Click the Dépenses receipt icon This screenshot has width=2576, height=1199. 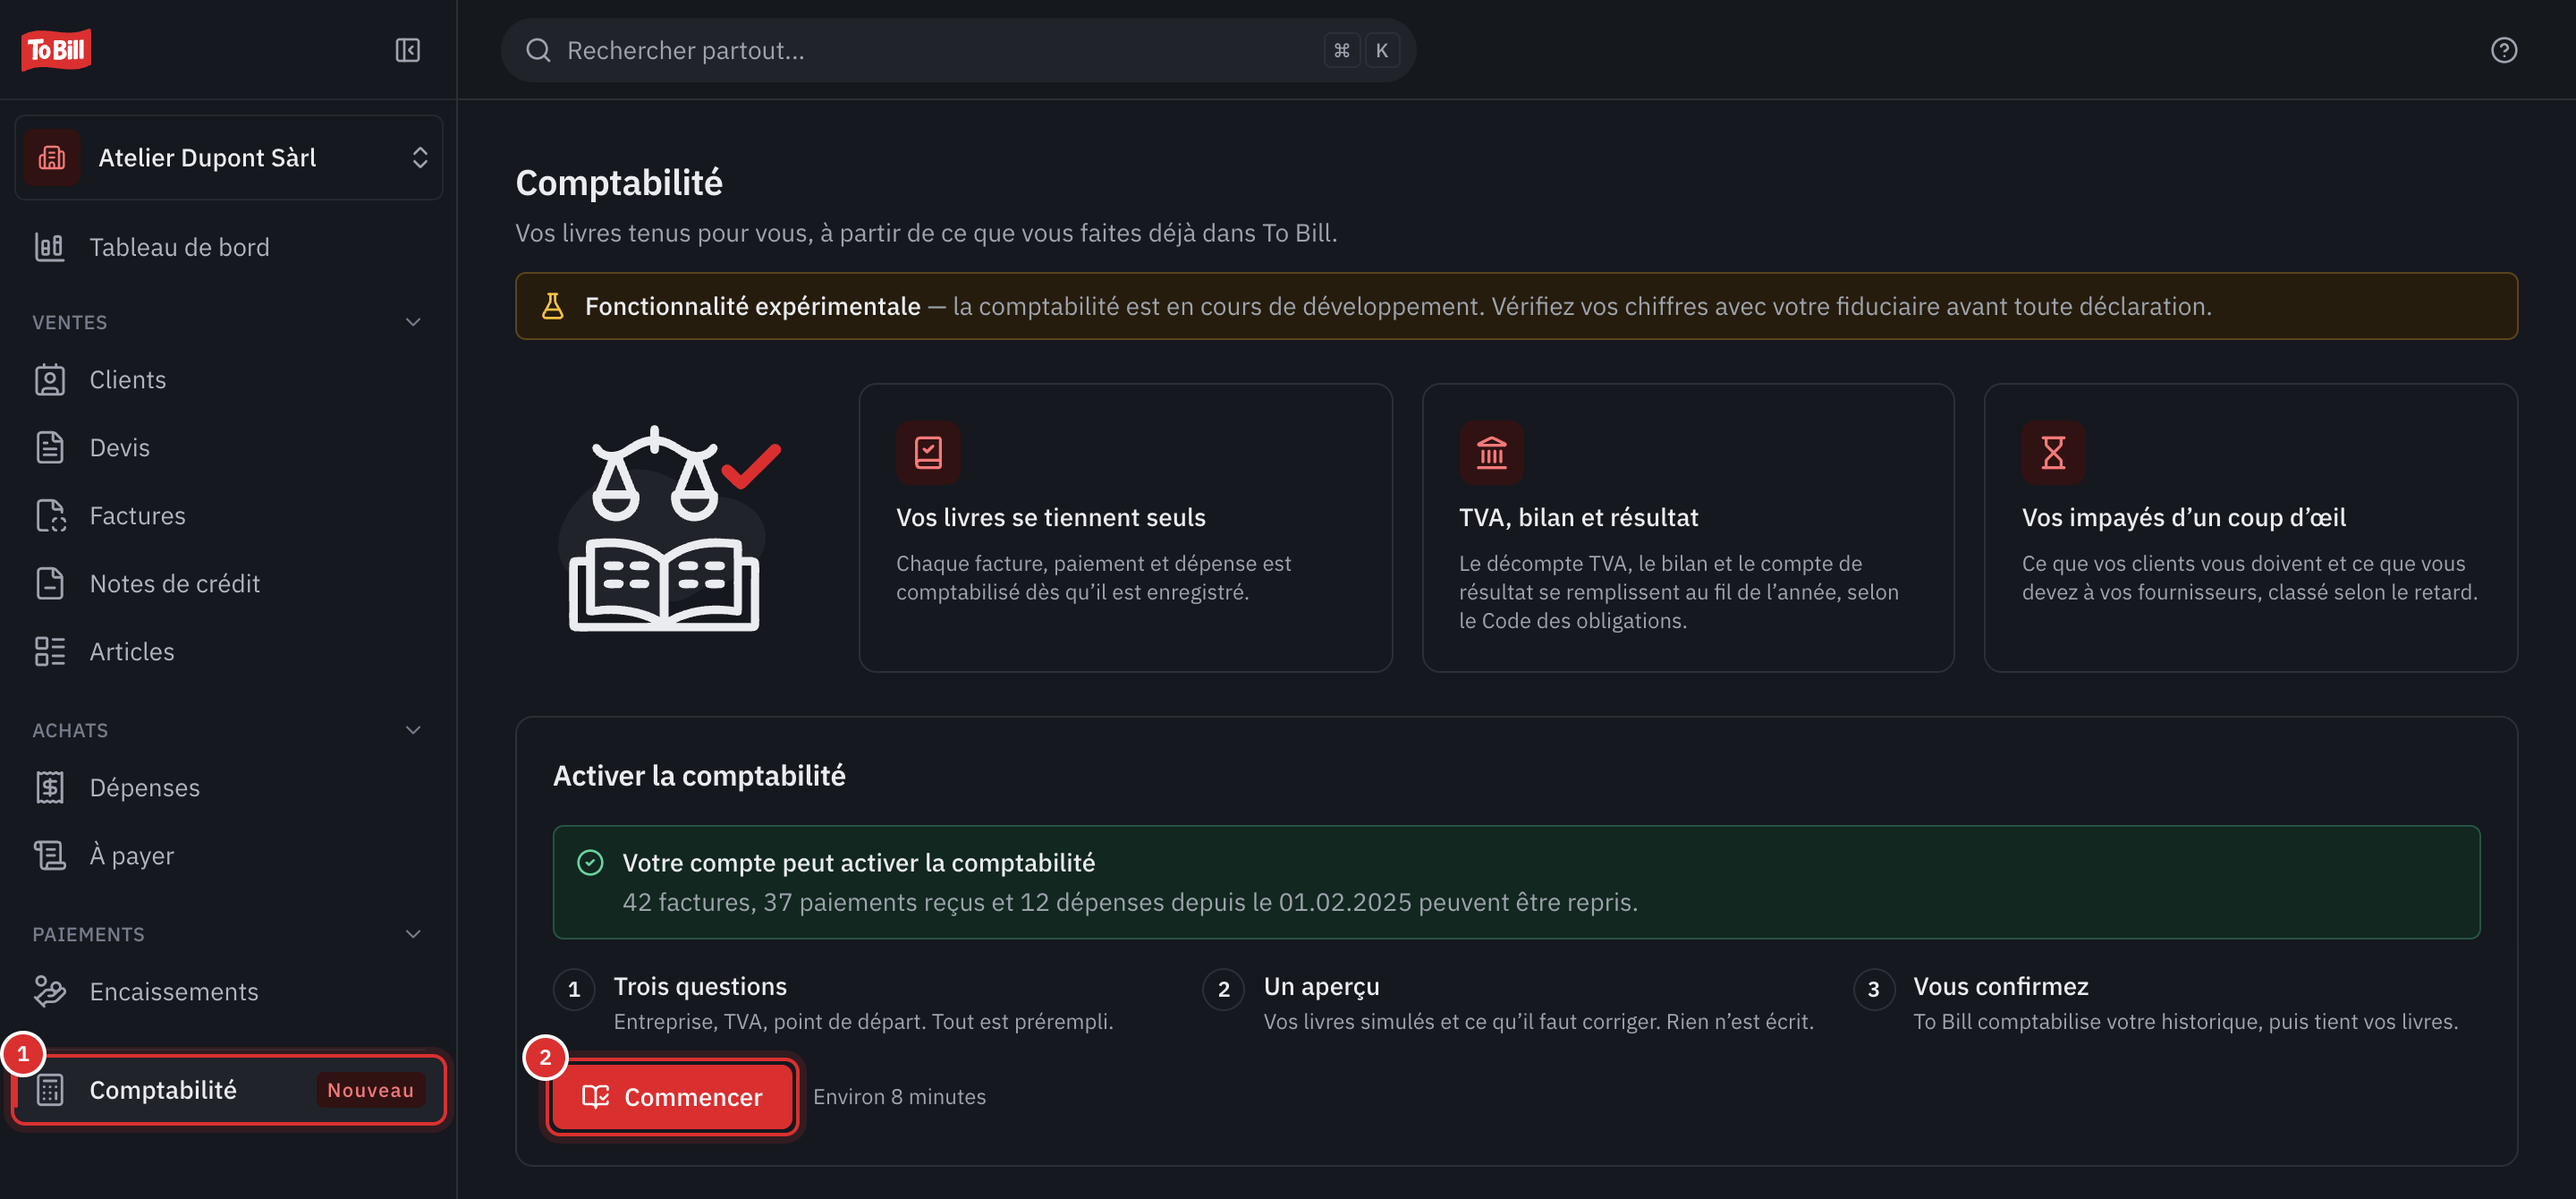(x=49, y=787)
